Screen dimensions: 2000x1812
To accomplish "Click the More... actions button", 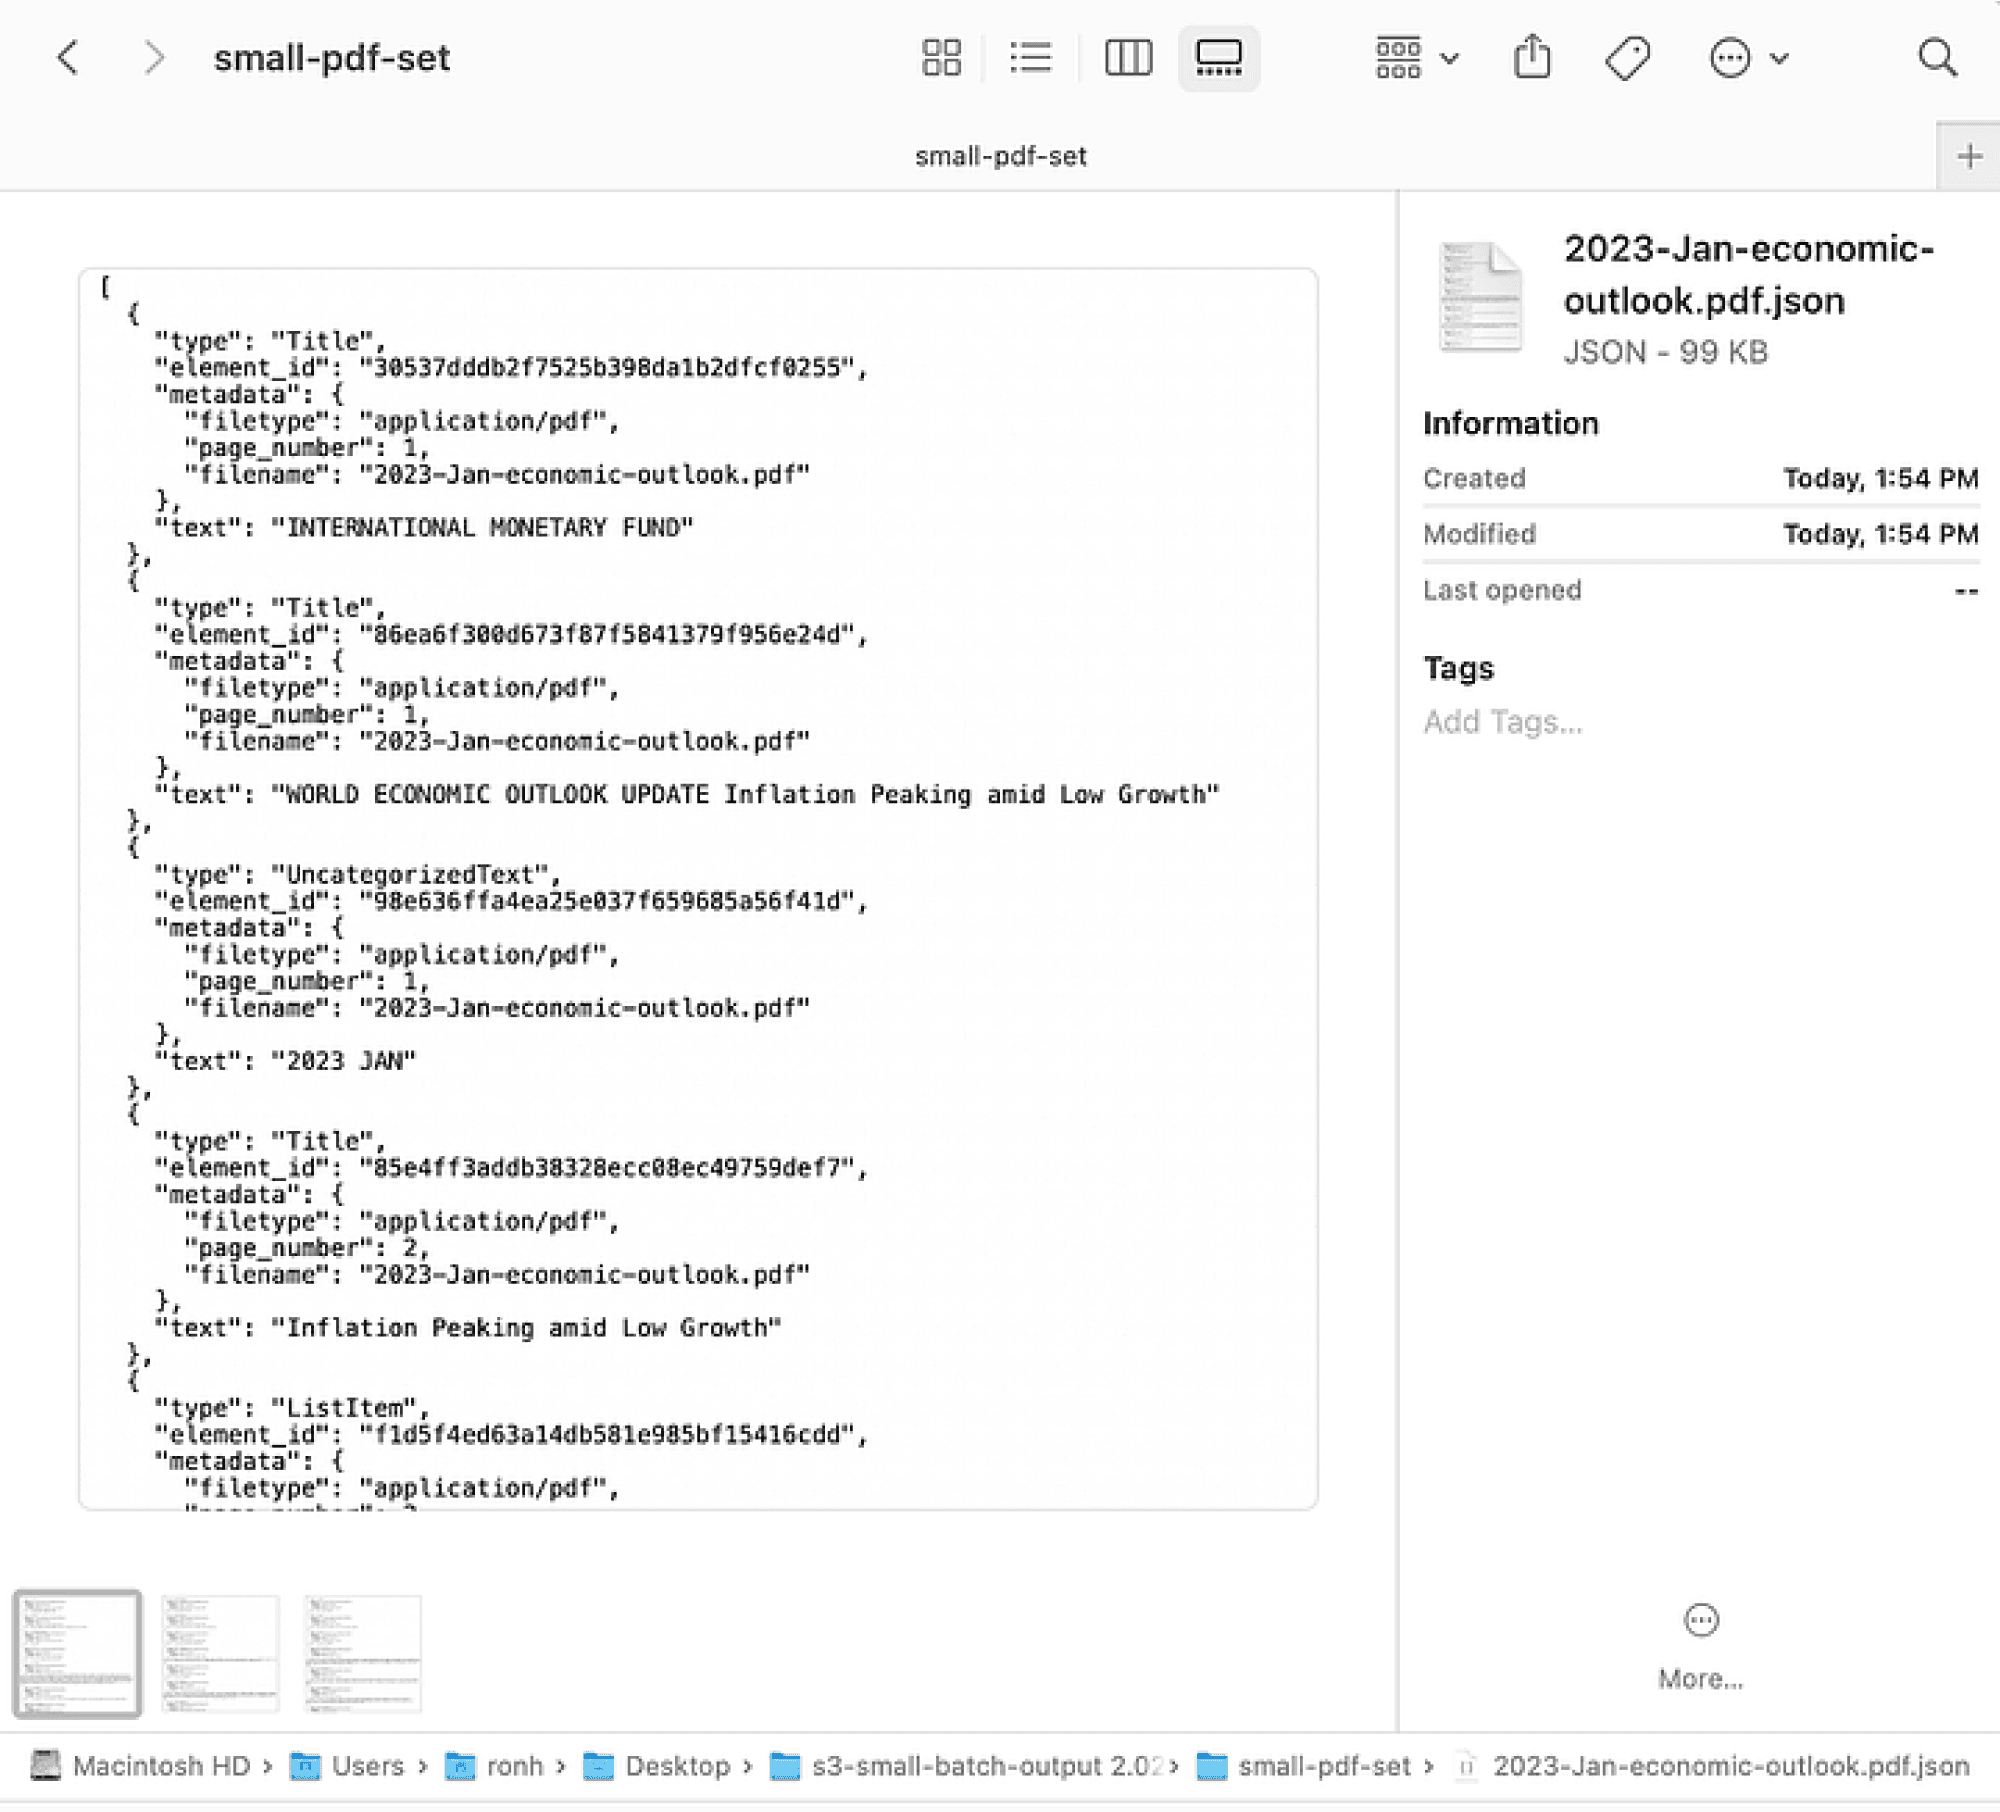I will point(1700,1646).
